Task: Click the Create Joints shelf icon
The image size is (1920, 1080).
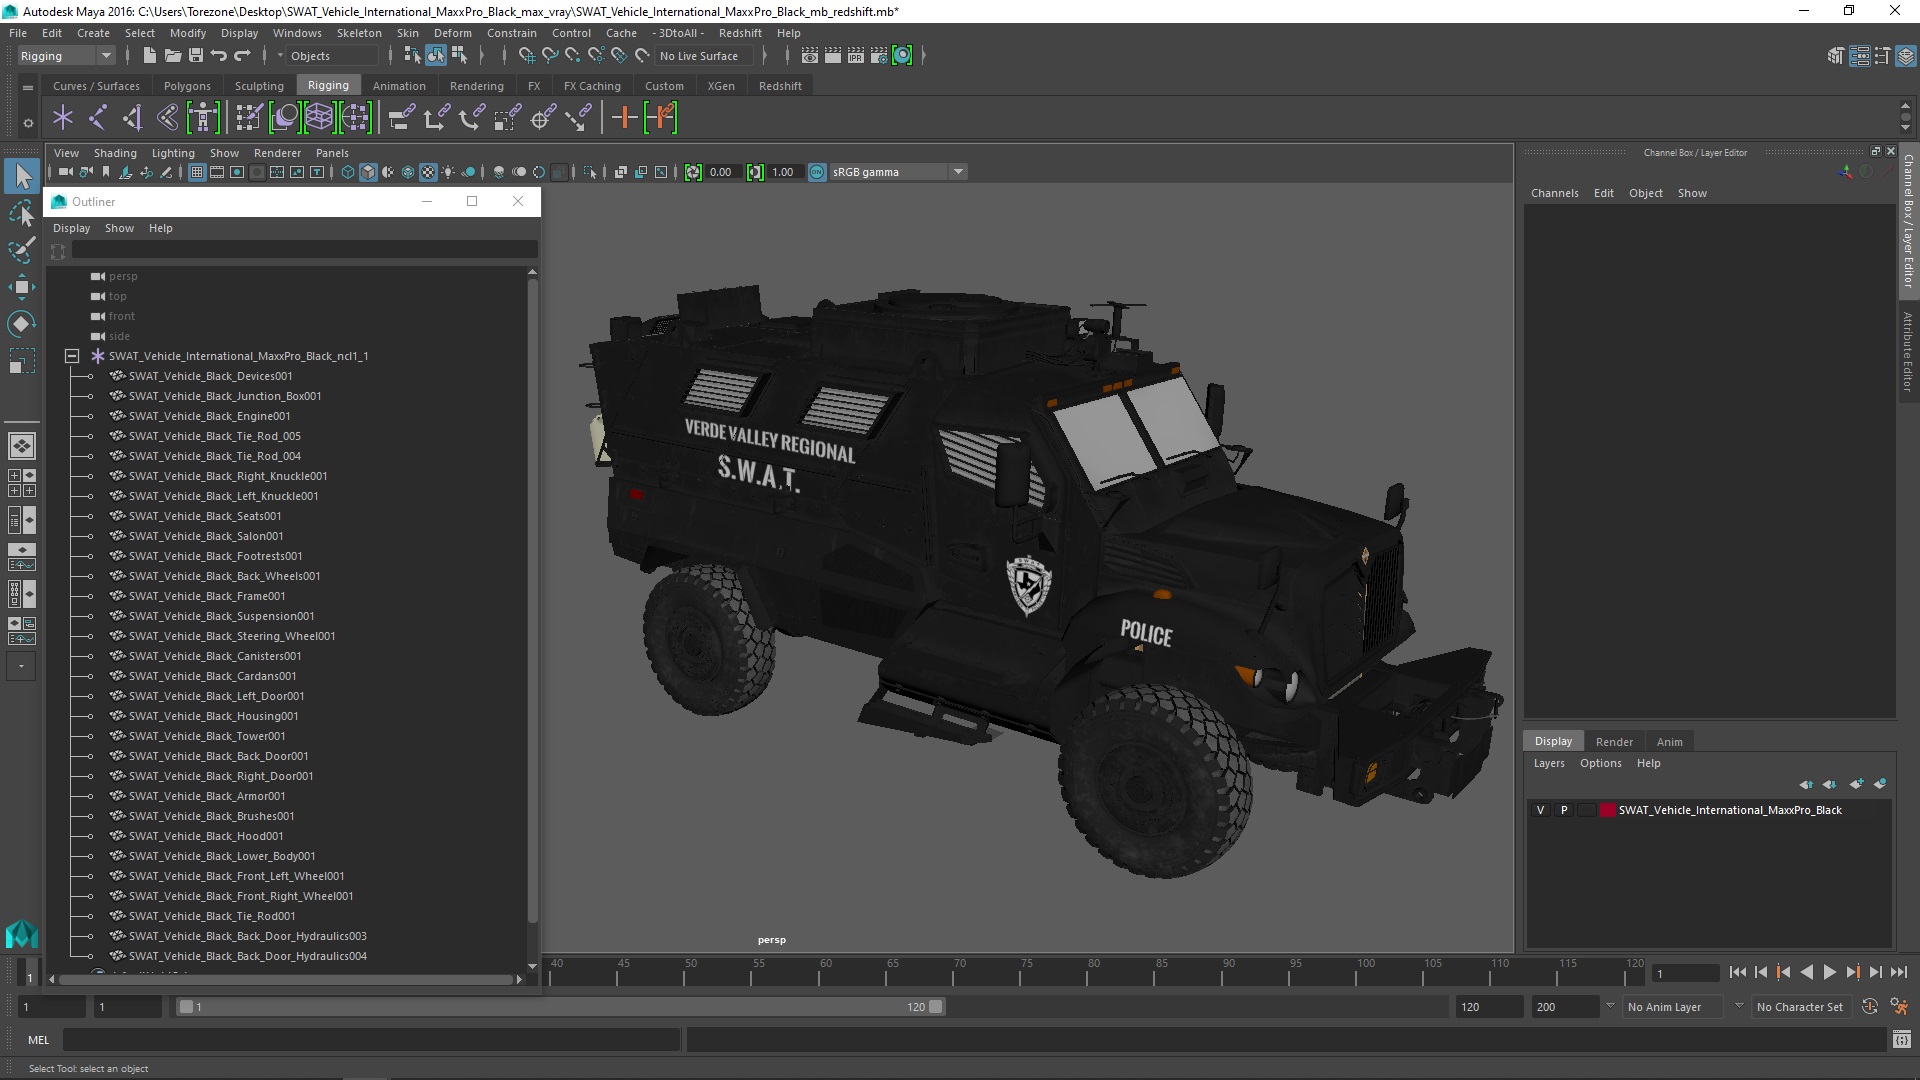Action: pyautogui.click(x=98, y=118)
